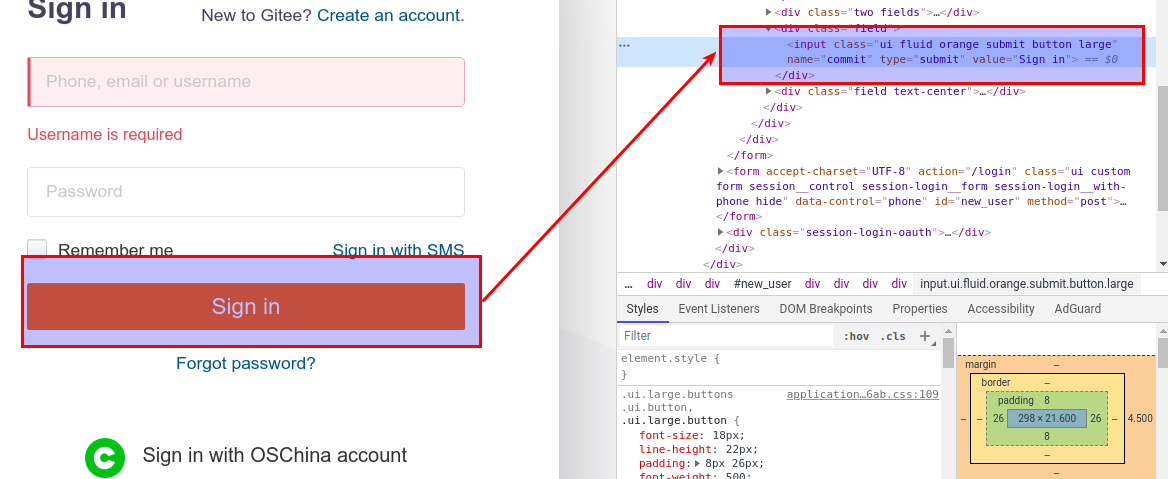Click the Filter styles input field
Screen dimensions: 1168x479
[725, 336]
